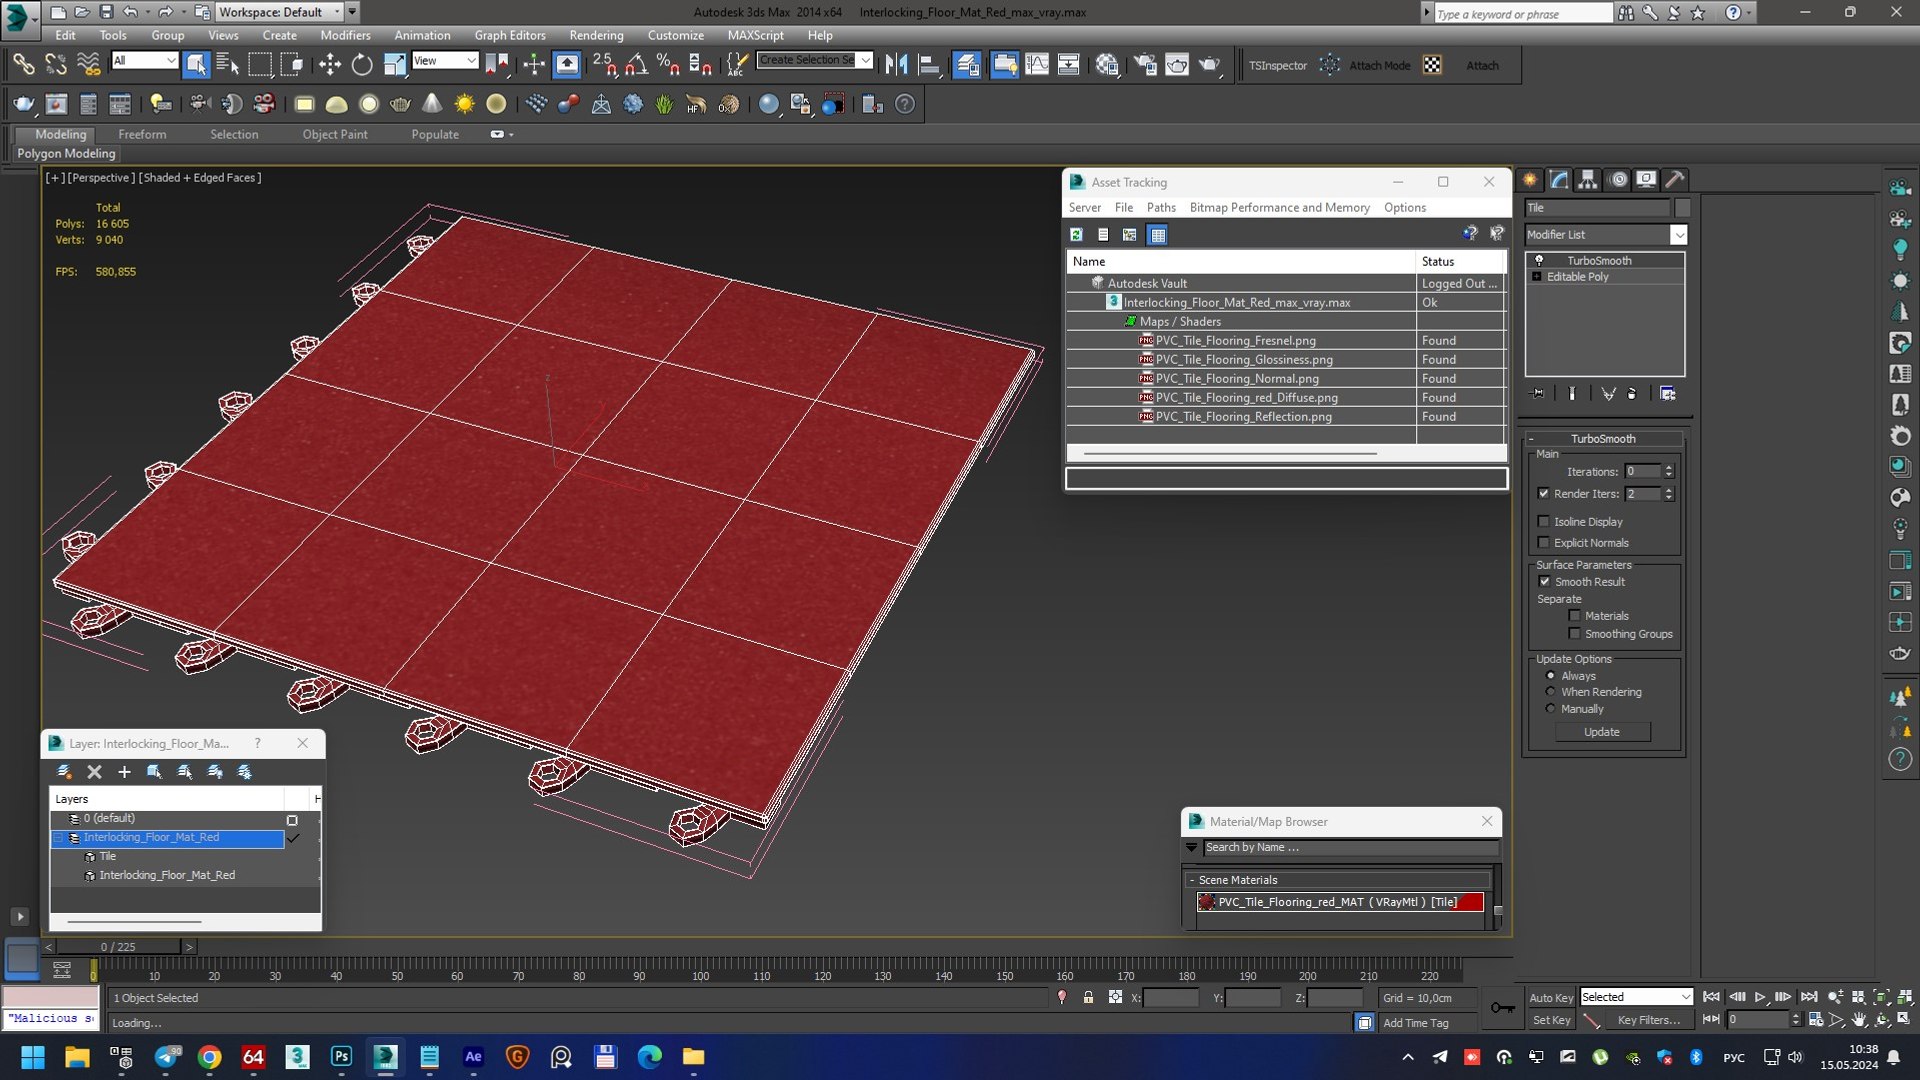Toggle the Render Iters checkbox

[x=1544, y=494]
